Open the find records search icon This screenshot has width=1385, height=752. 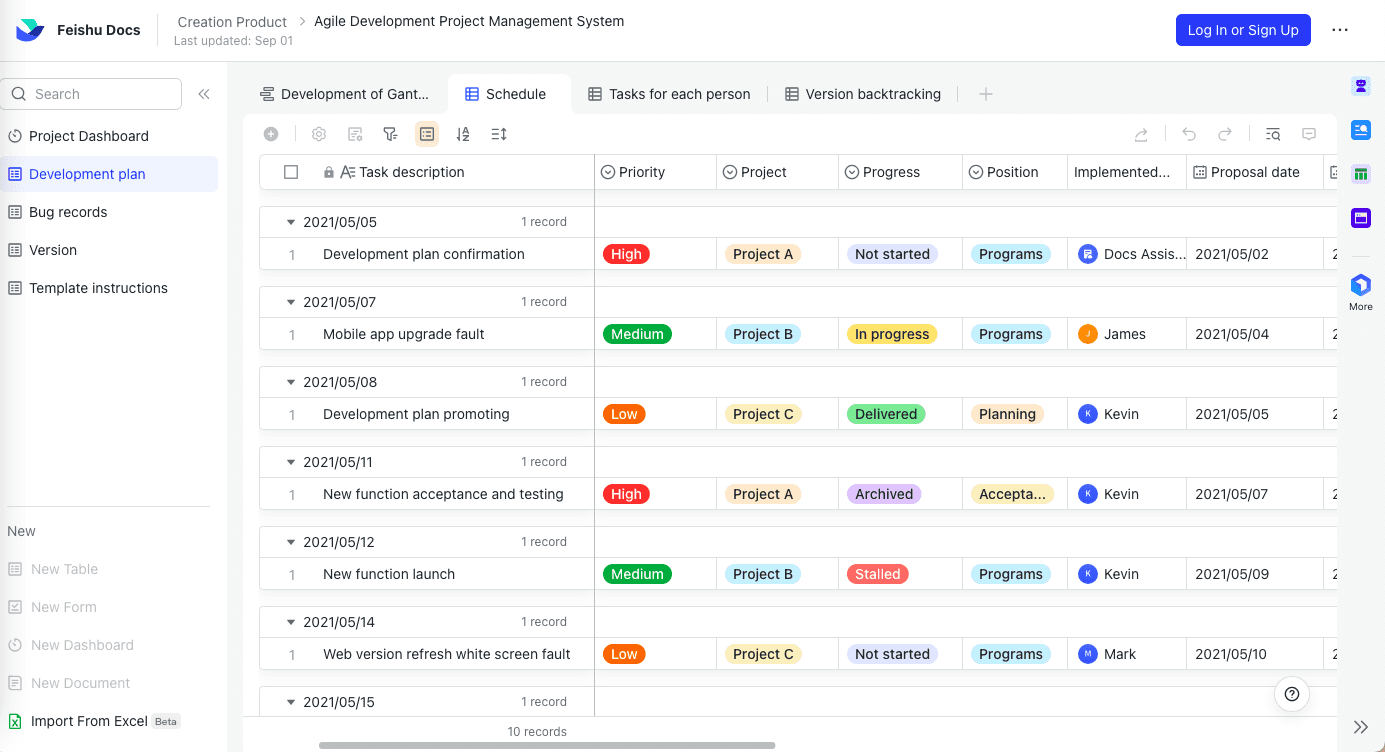(x=1273, y=134)
